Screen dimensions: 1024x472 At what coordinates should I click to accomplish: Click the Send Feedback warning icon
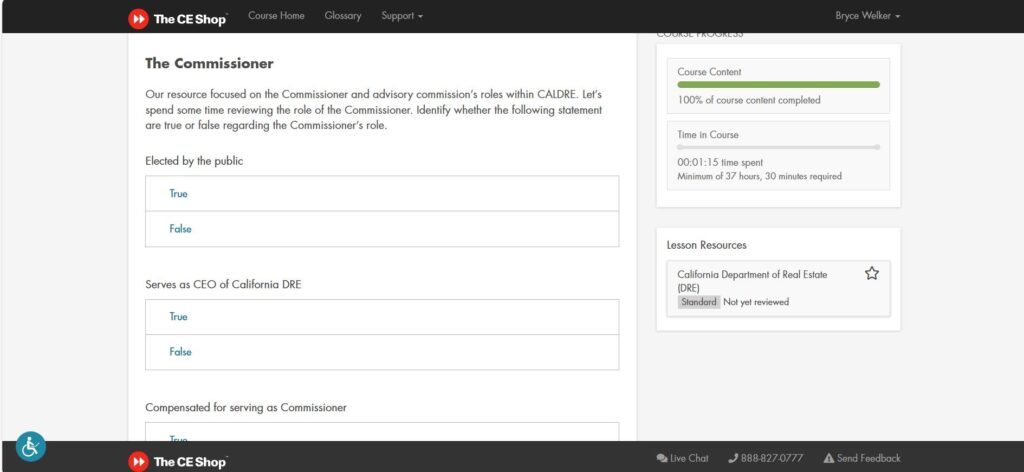pyautogui.click(x=828, y=458)
